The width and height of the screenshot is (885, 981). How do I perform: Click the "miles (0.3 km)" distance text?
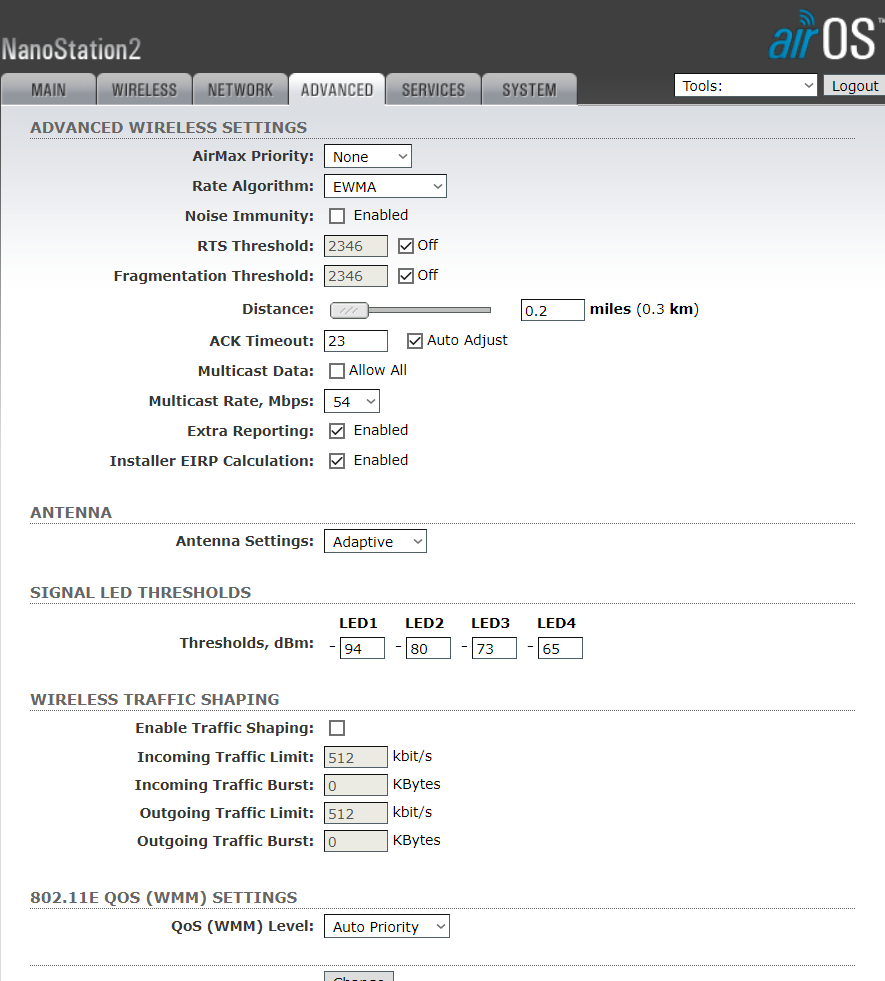pyautogui.click(x=644, y=309)
